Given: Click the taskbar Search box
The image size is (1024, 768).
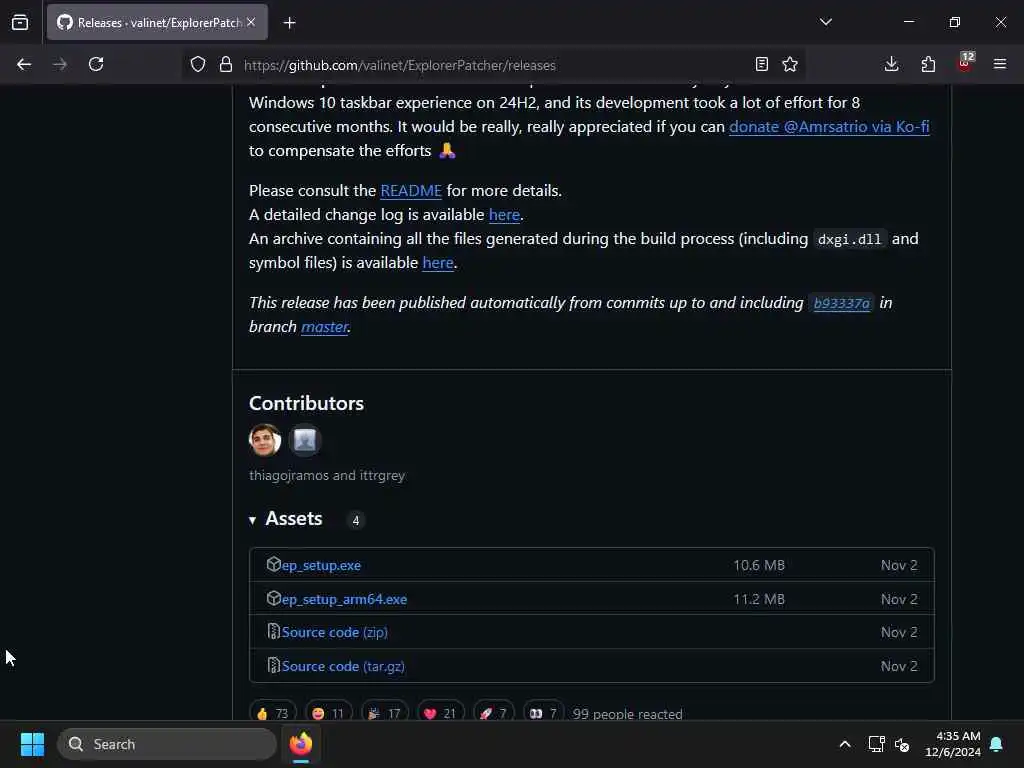Looking at the screenshot, I should 167,744.
